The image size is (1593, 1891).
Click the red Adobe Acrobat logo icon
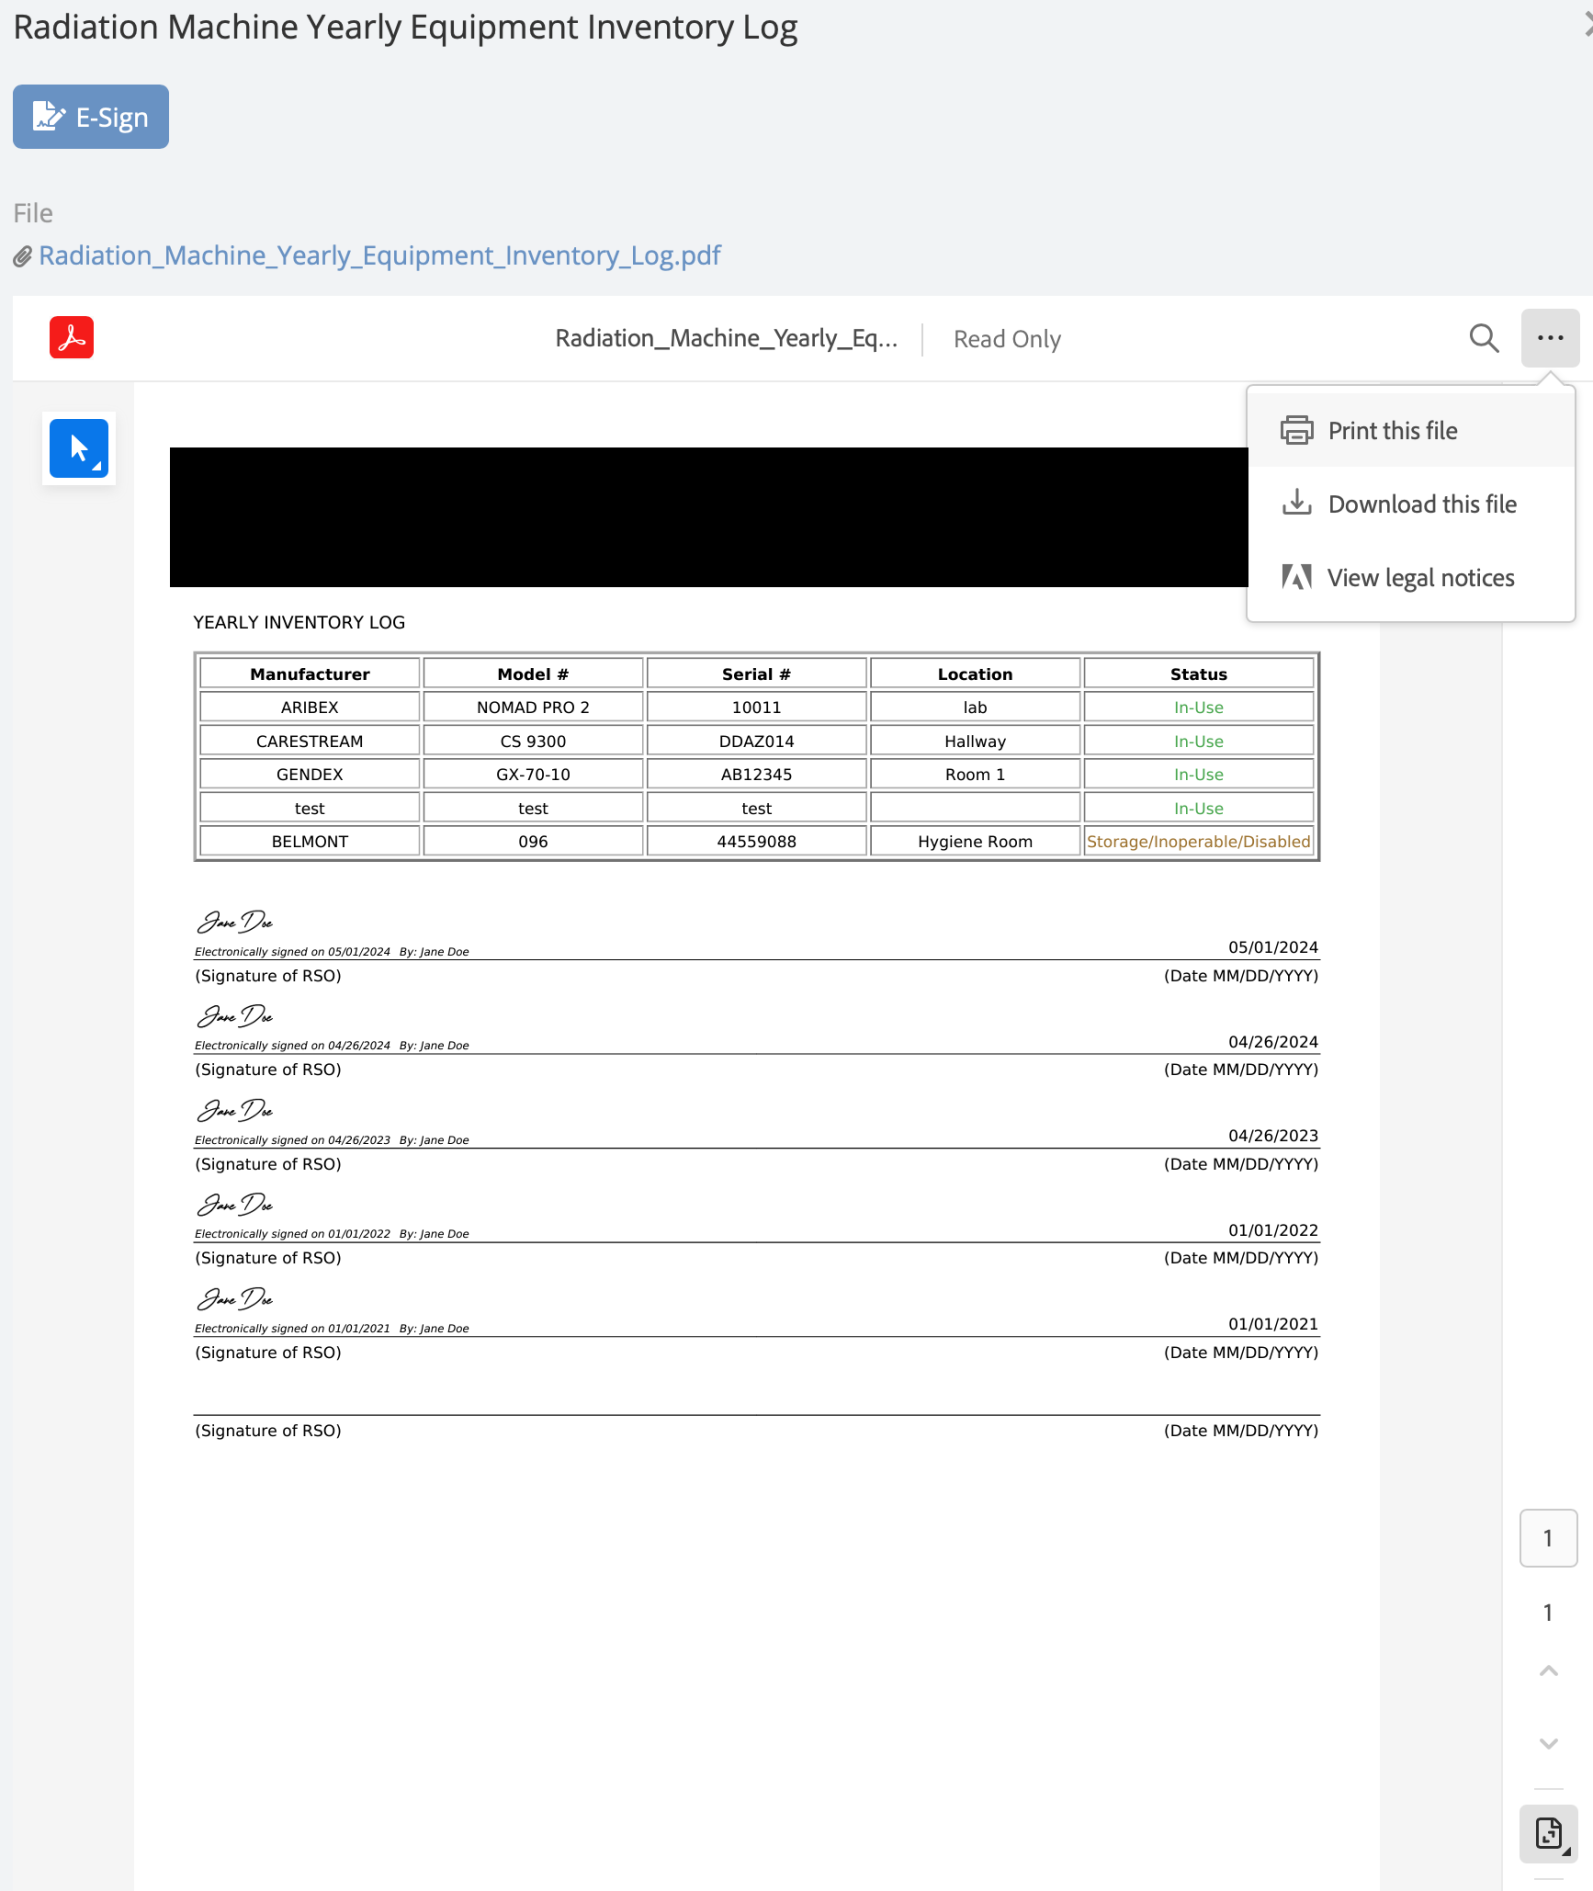tap(71, 338)
